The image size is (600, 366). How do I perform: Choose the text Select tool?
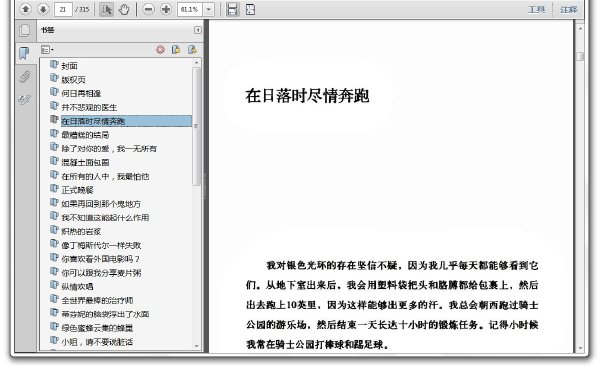click(106, 9)
